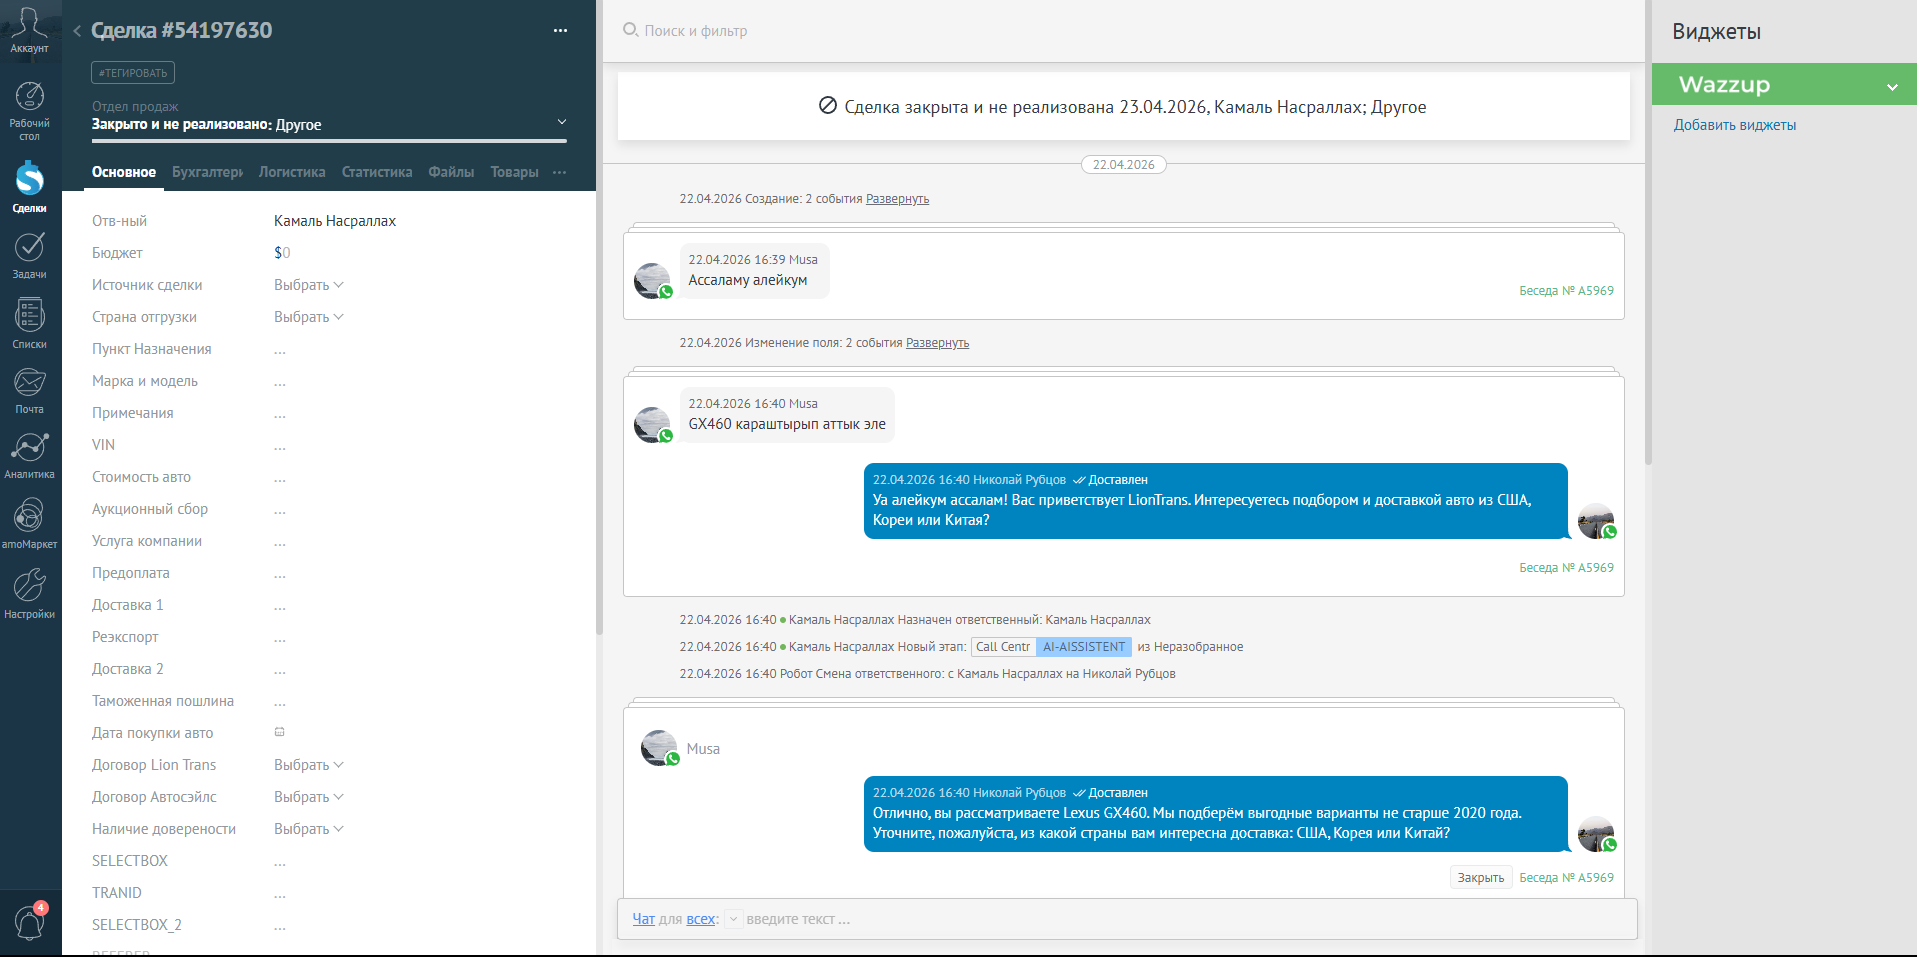Open the chat type dropdown arrow
The width and height of the screenshot is (1917, 957).
tap(733, 919)
